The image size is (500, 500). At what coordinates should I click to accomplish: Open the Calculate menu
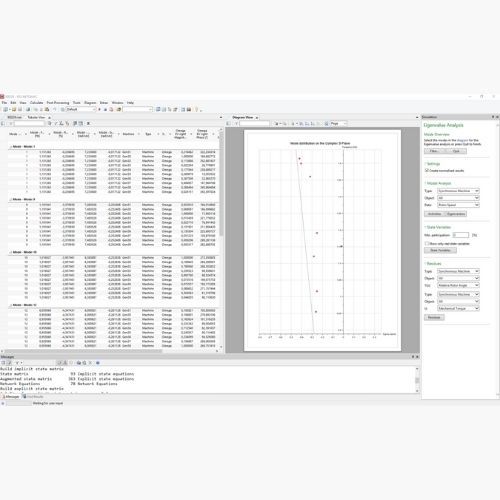(x=37, y=103)
